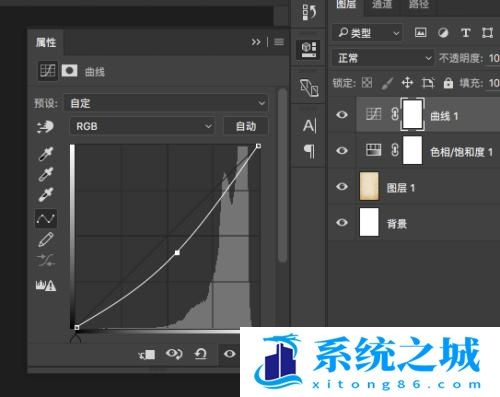
Task: Pick the gray point eyedropper
Action: click(46, 174)
